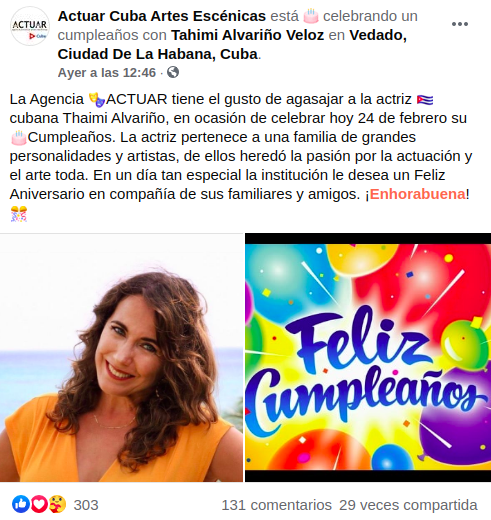Viewport: 491px width, 520px height.
Task: Open the 'Ayer a las 12:46' timestamp
Action: [107, 72]
